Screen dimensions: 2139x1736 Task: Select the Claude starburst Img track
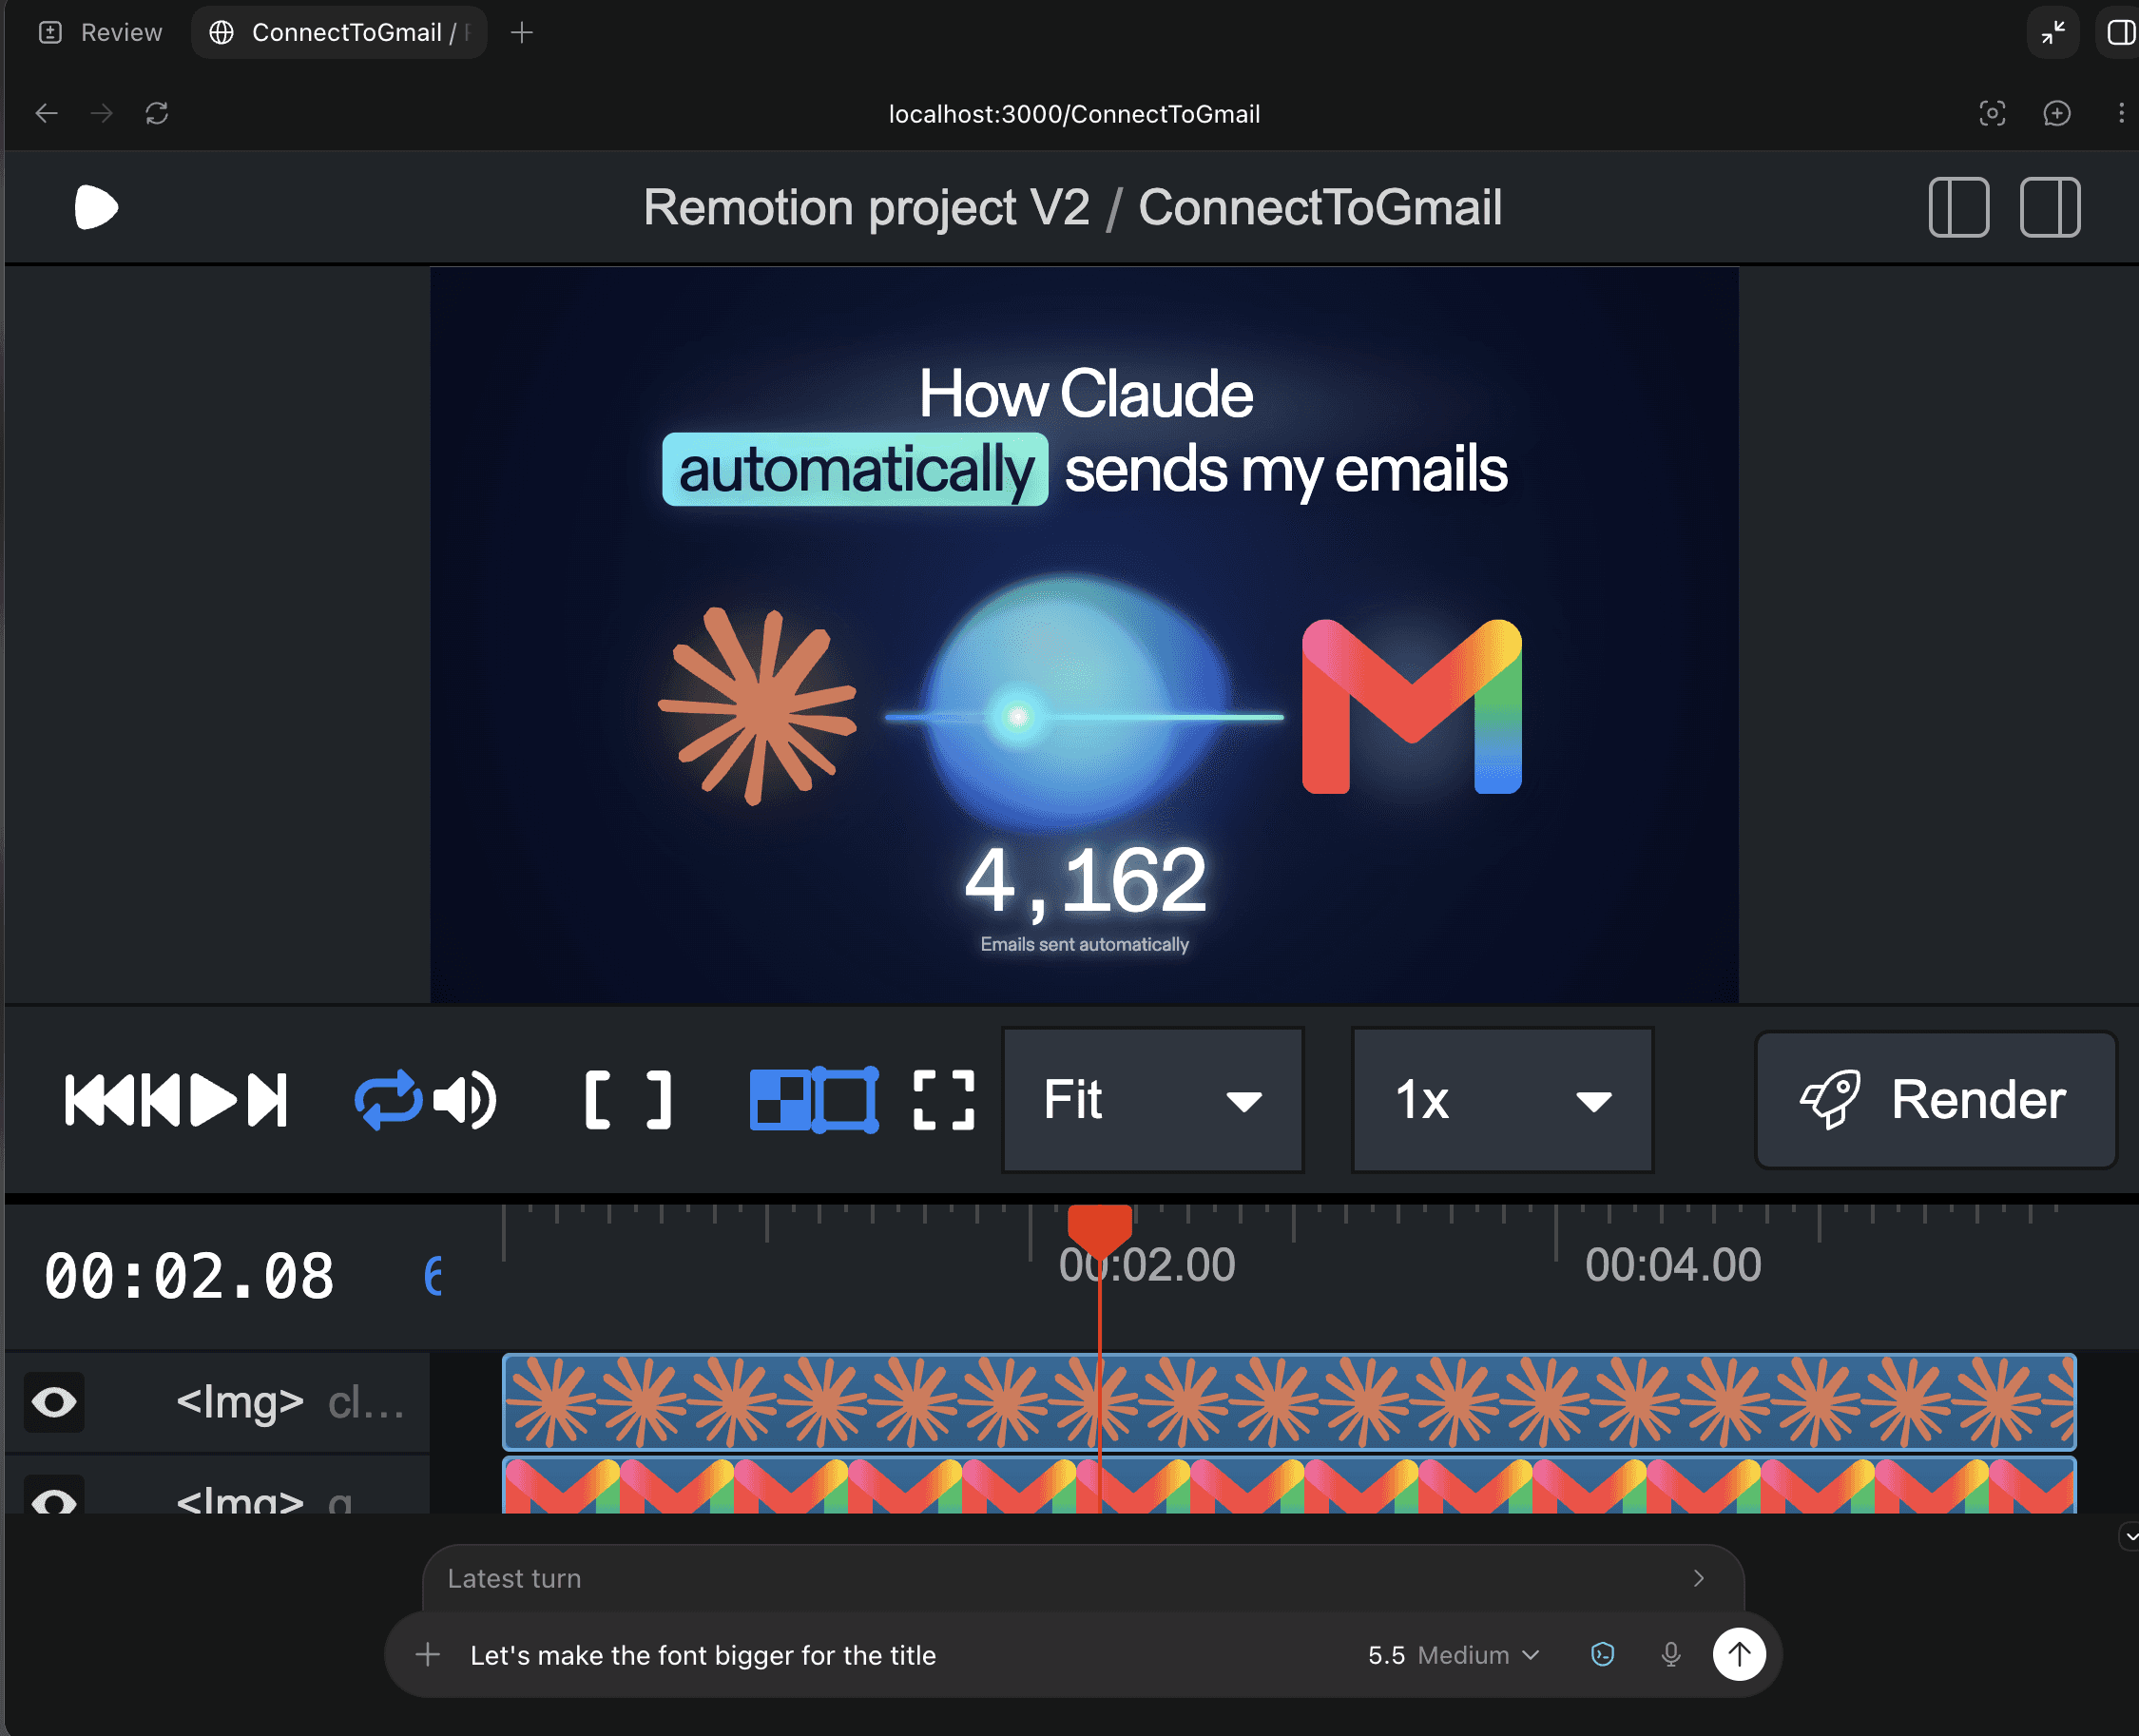point(1289,1402)
